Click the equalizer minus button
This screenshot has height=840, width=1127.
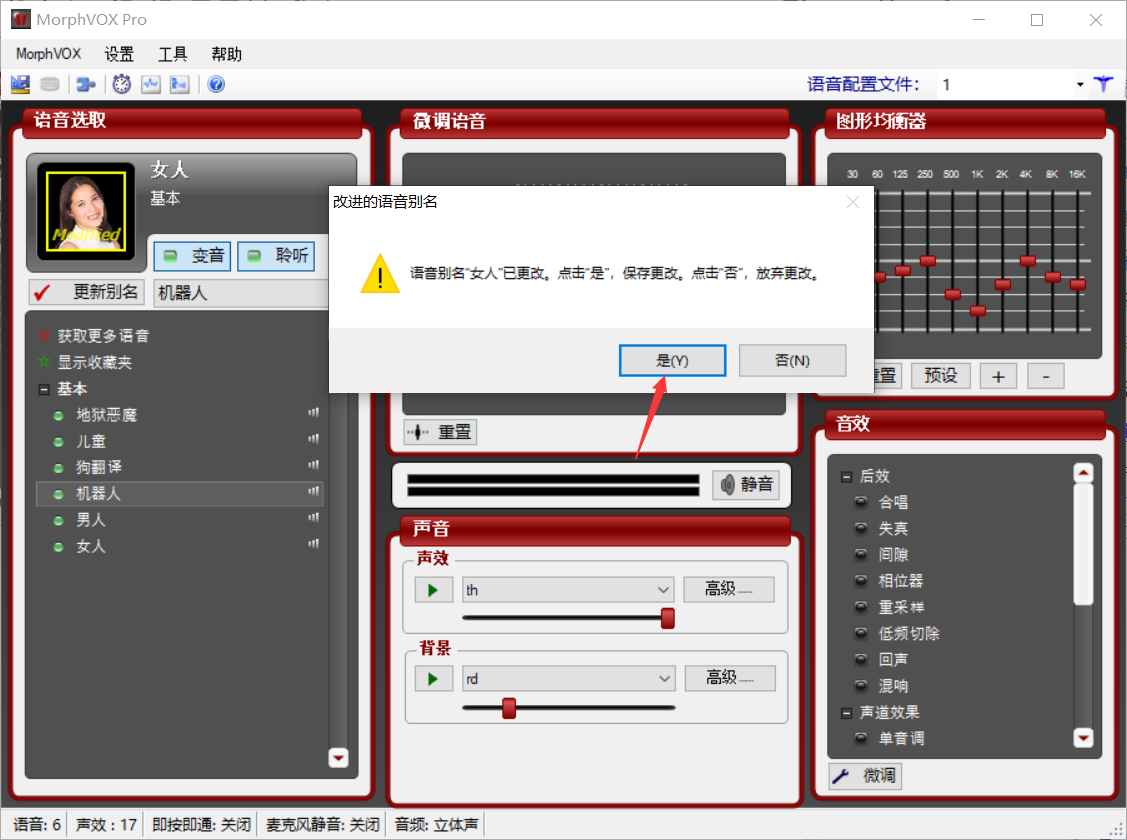point(1046,376)
